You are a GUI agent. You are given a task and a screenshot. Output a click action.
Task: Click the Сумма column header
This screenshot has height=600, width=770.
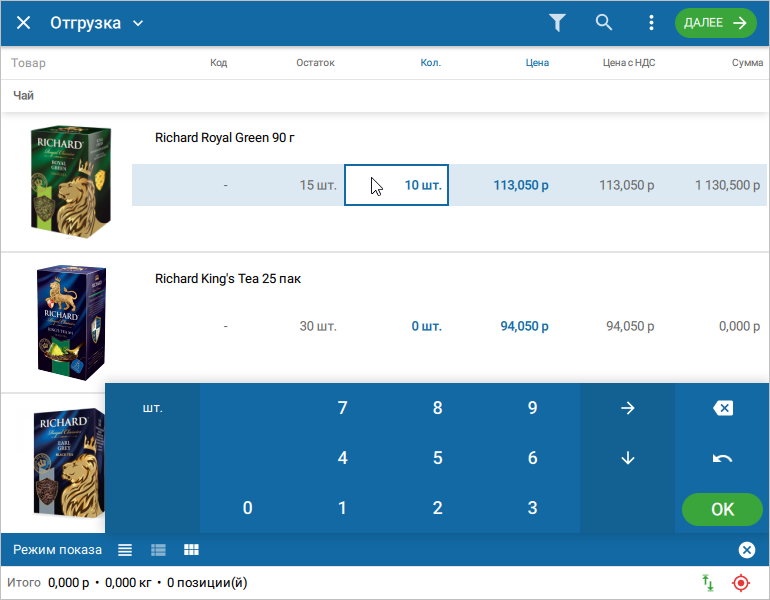point(747,63)
